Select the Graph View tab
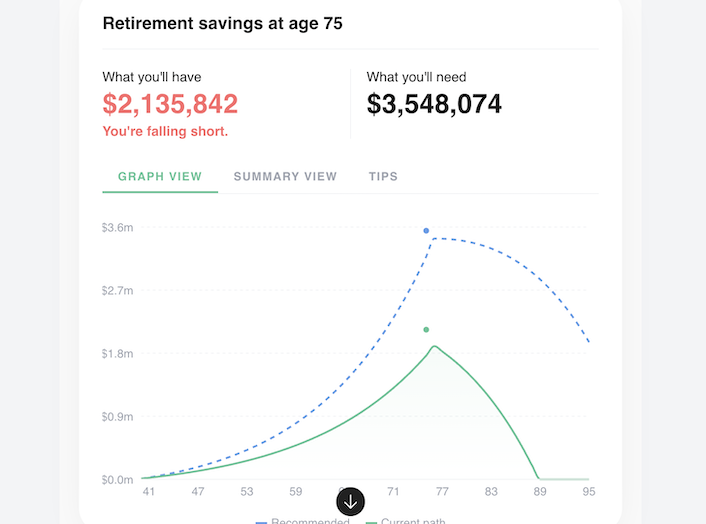 click(160, 177)
